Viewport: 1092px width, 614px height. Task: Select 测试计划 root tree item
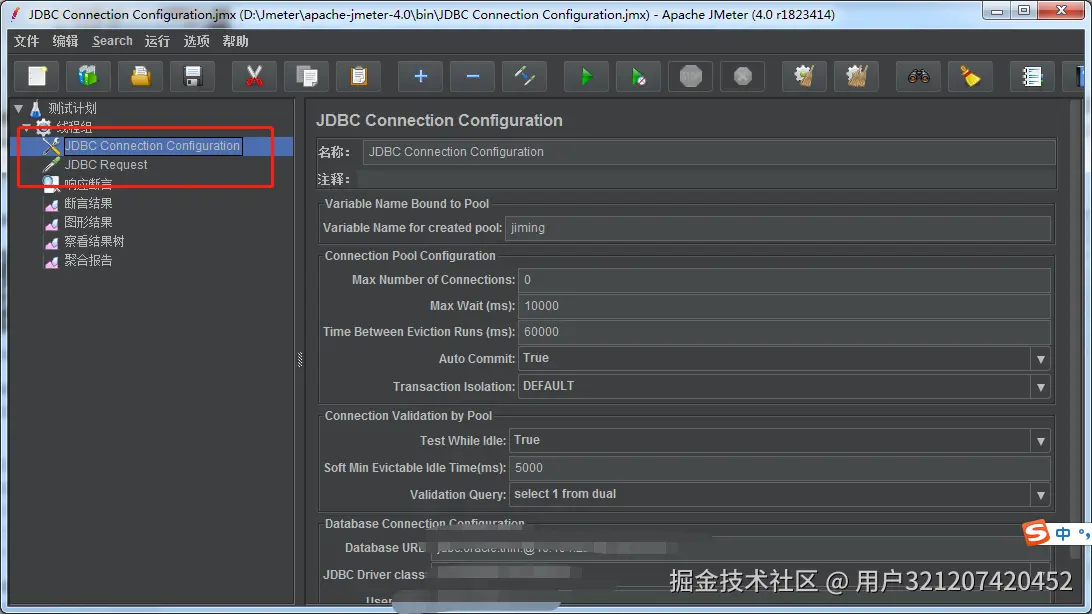[72, 109]
